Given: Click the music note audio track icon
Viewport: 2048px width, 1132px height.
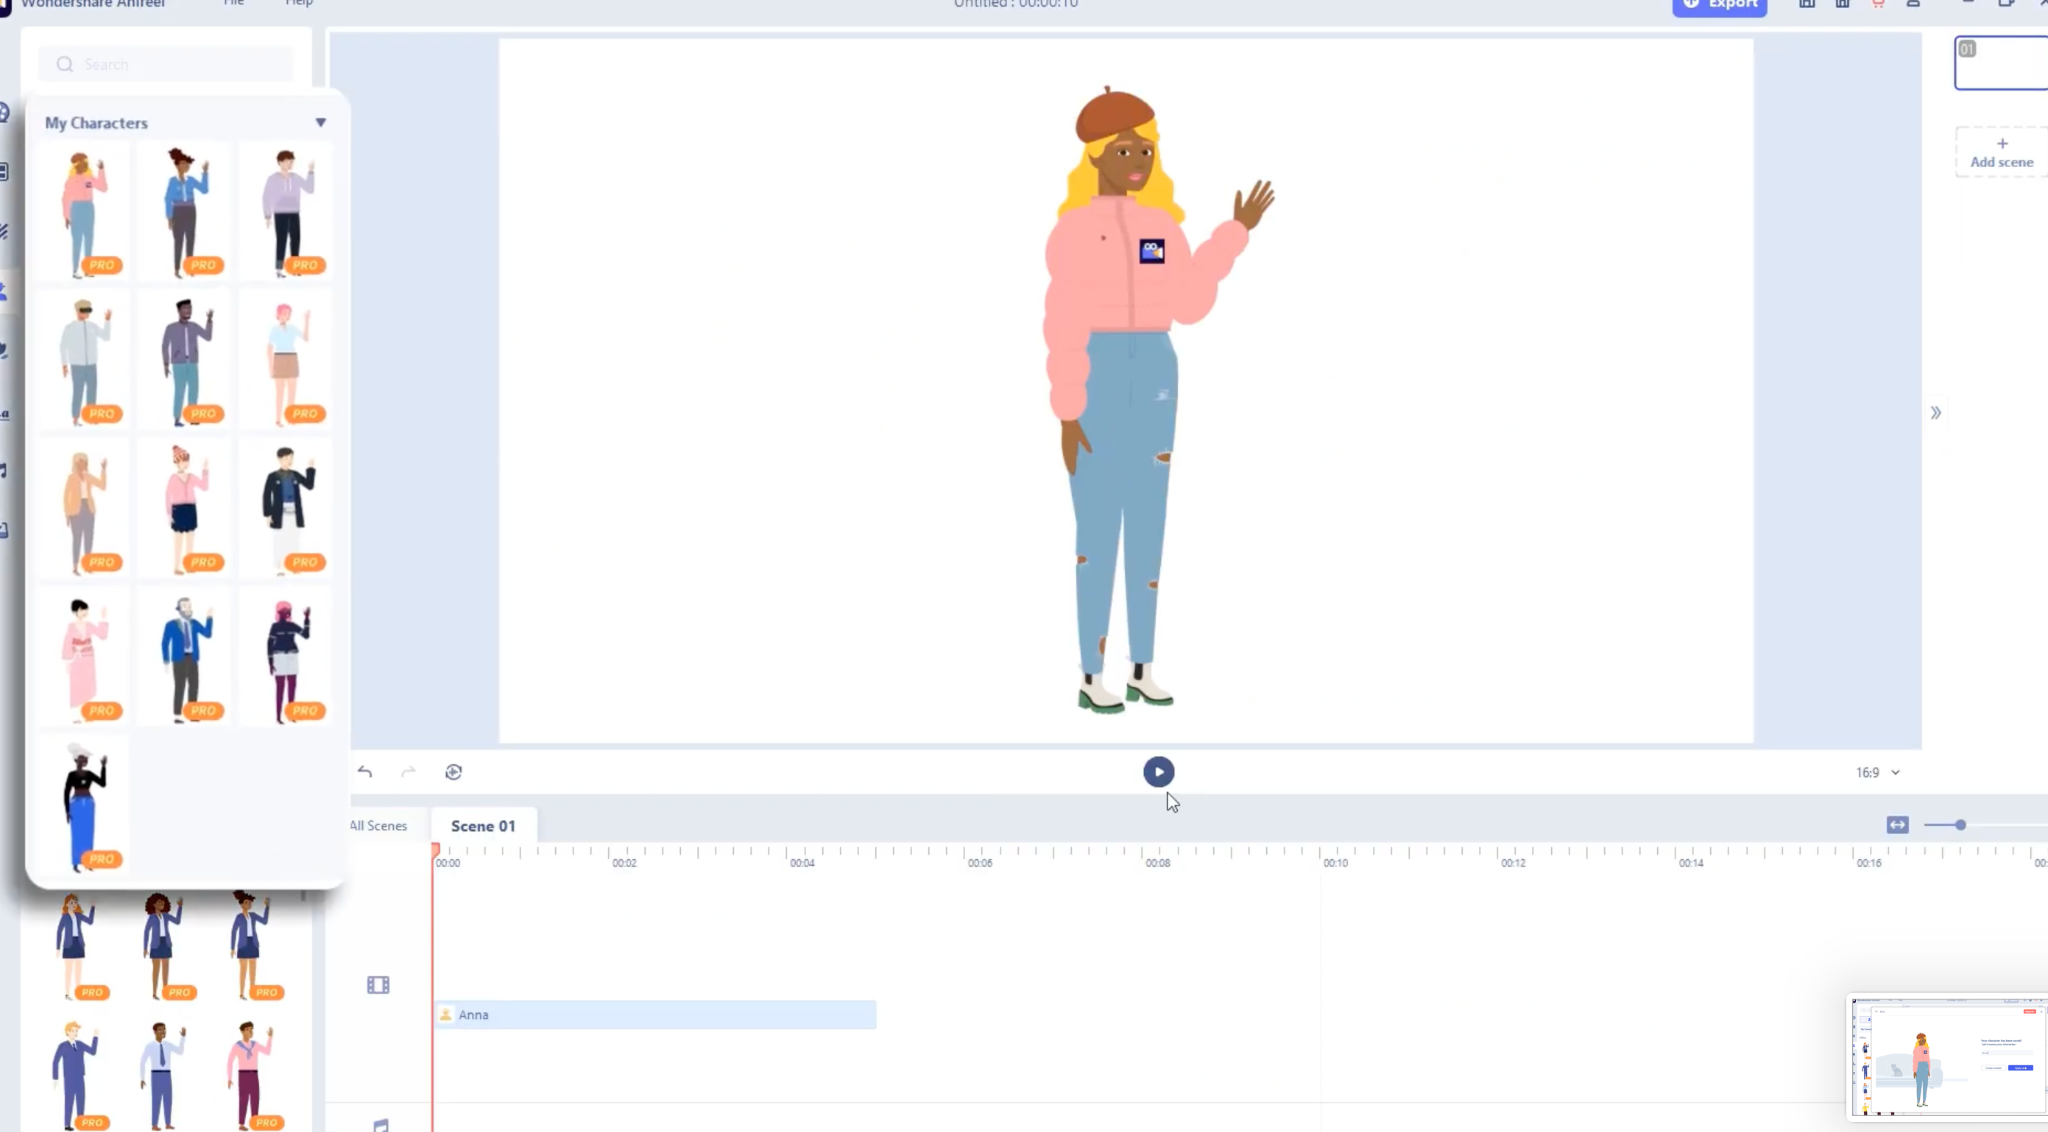Looking at the screenshot, I should coord(380,1125).
